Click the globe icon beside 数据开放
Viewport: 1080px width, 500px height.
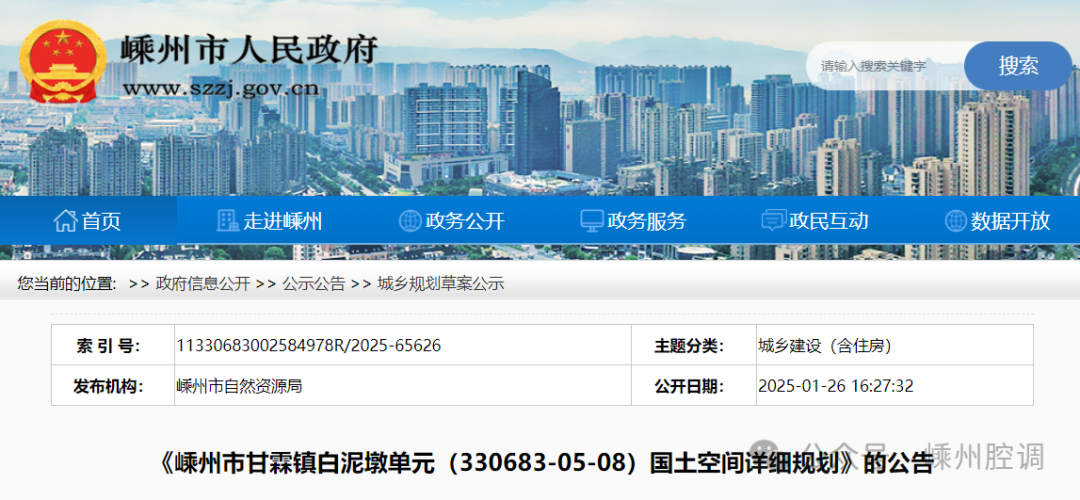955,221
